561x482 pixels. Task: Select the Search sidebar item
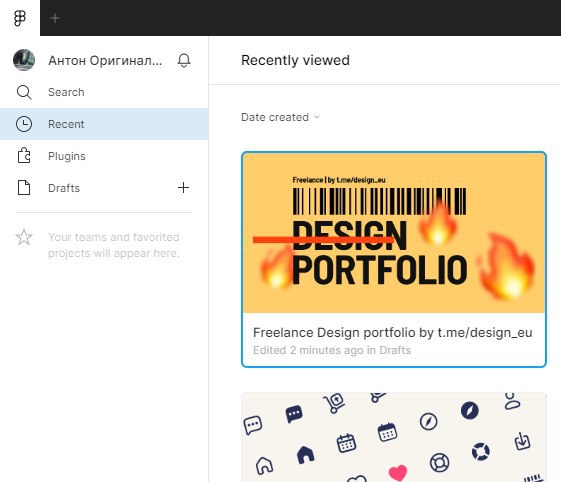point(104,92)
